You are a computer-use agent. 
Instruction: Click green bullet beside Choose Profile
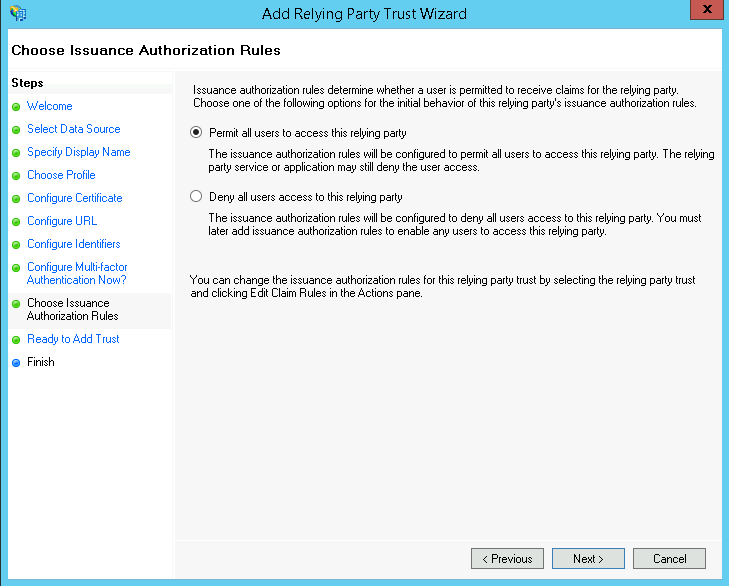coord(16,176)
